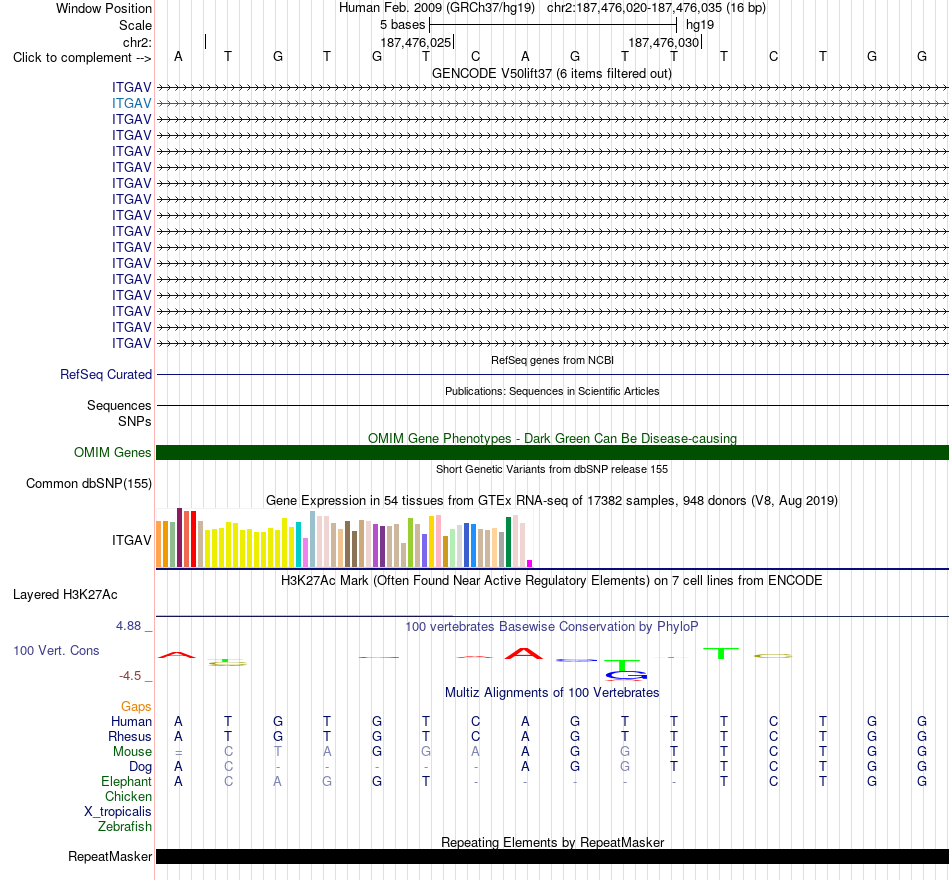Click the 187,476,030 coordinate marker
Viewport: 950px width, 880px height.
point(664,42)
